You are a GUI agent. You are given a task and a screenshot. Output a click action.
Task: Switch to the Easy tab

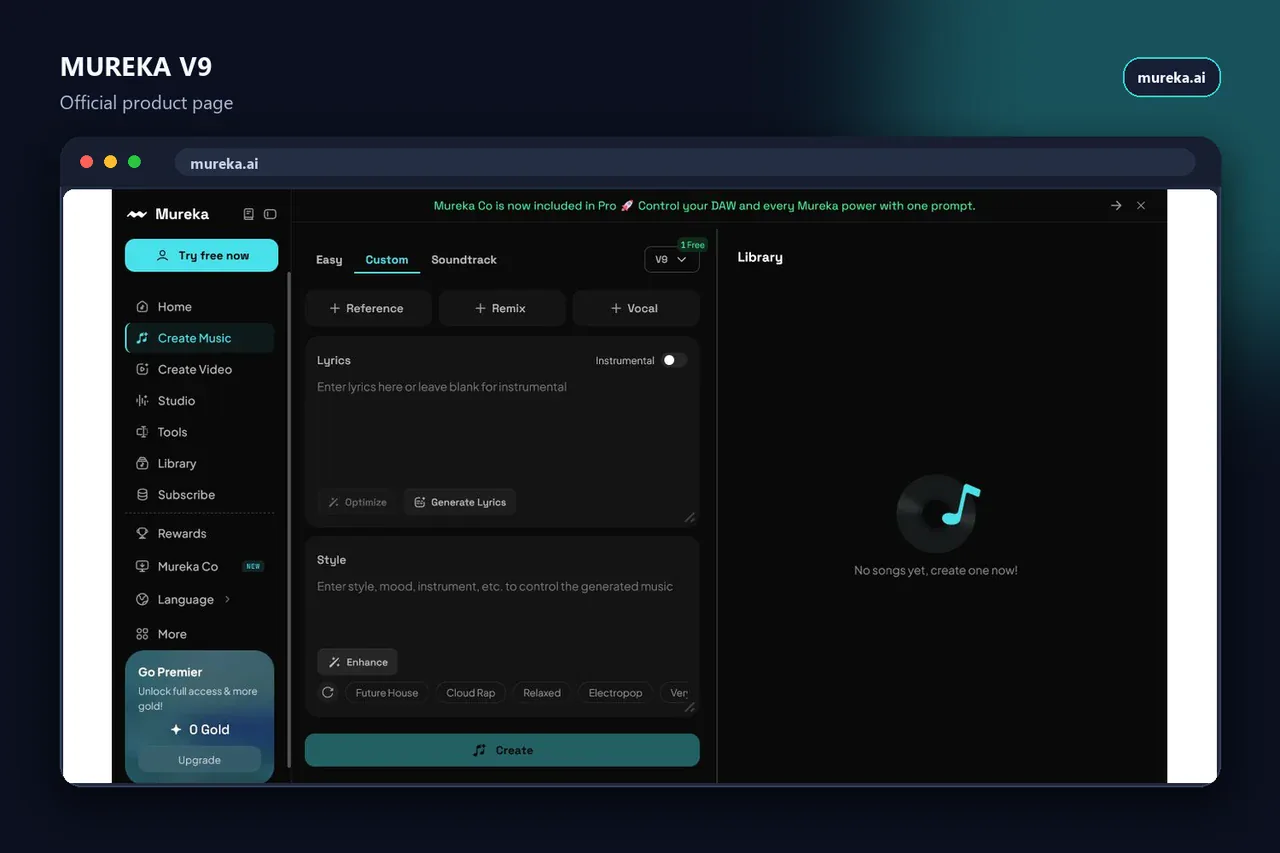329,260
